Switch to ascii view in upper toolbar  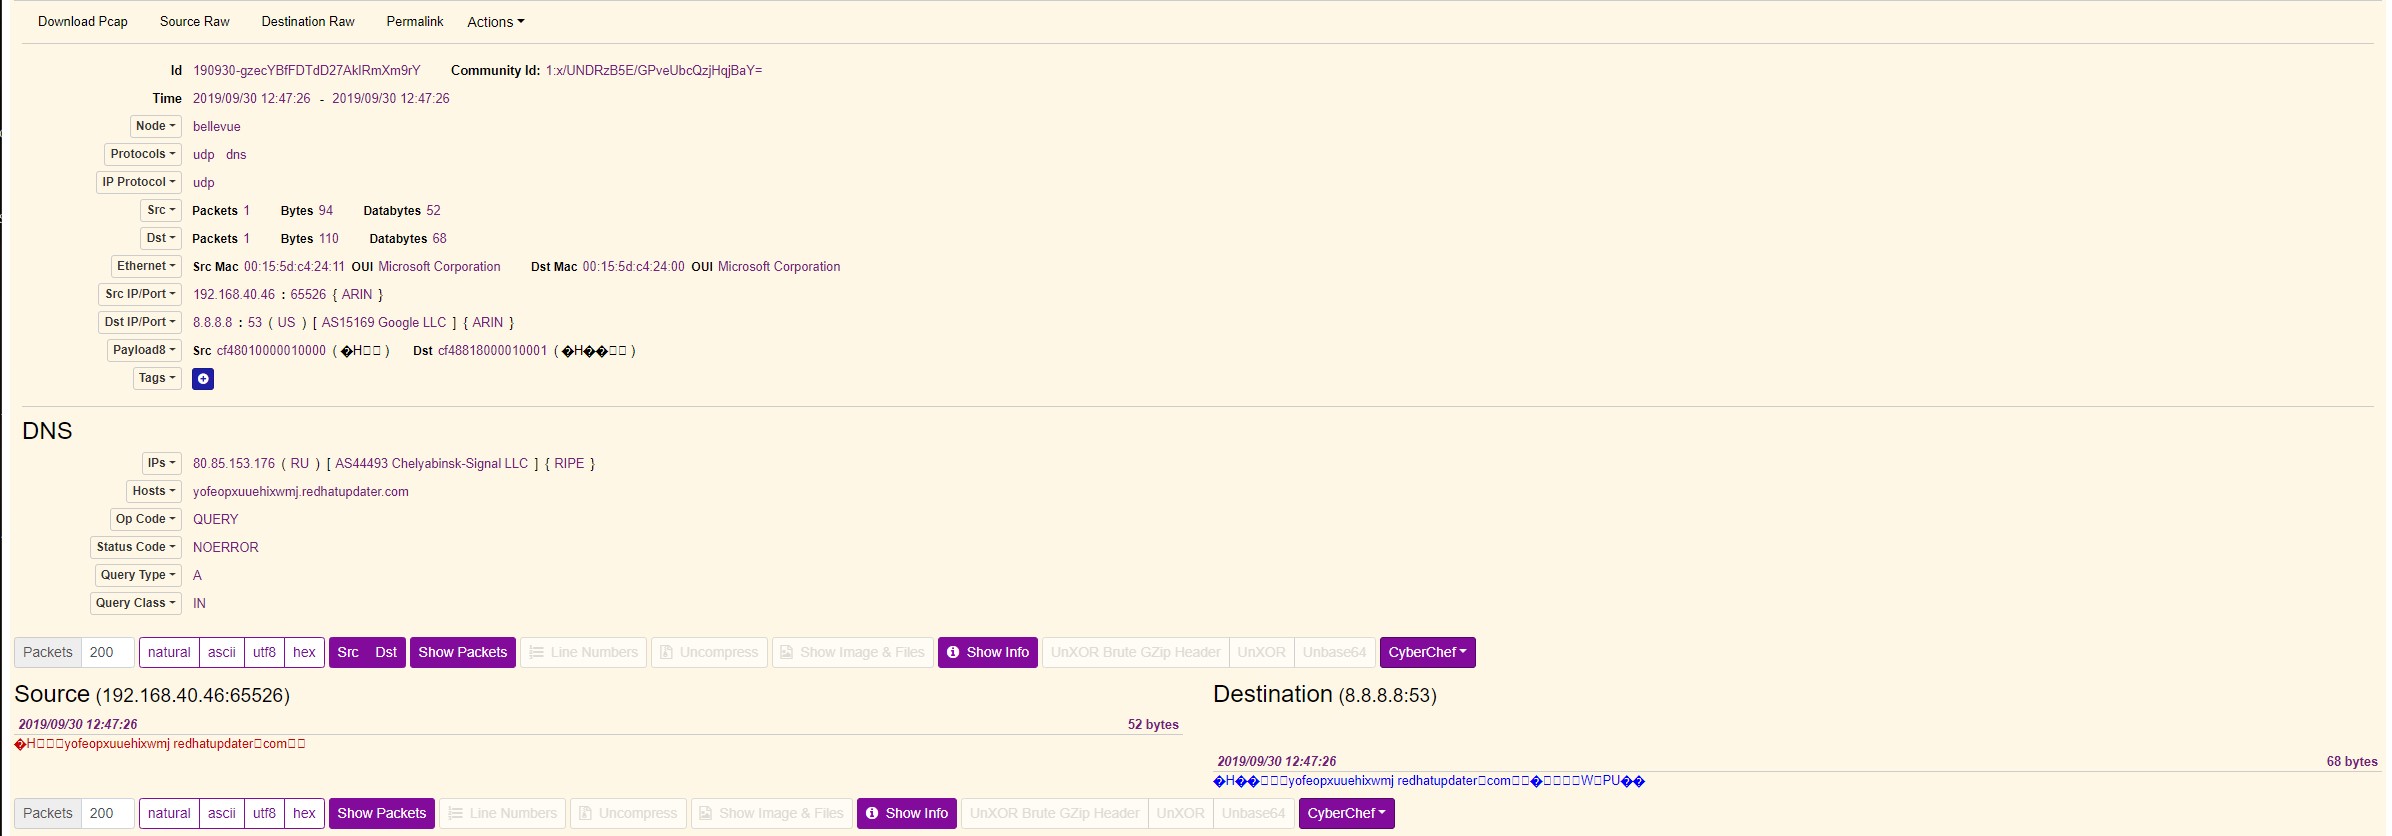tap(222, 652)
